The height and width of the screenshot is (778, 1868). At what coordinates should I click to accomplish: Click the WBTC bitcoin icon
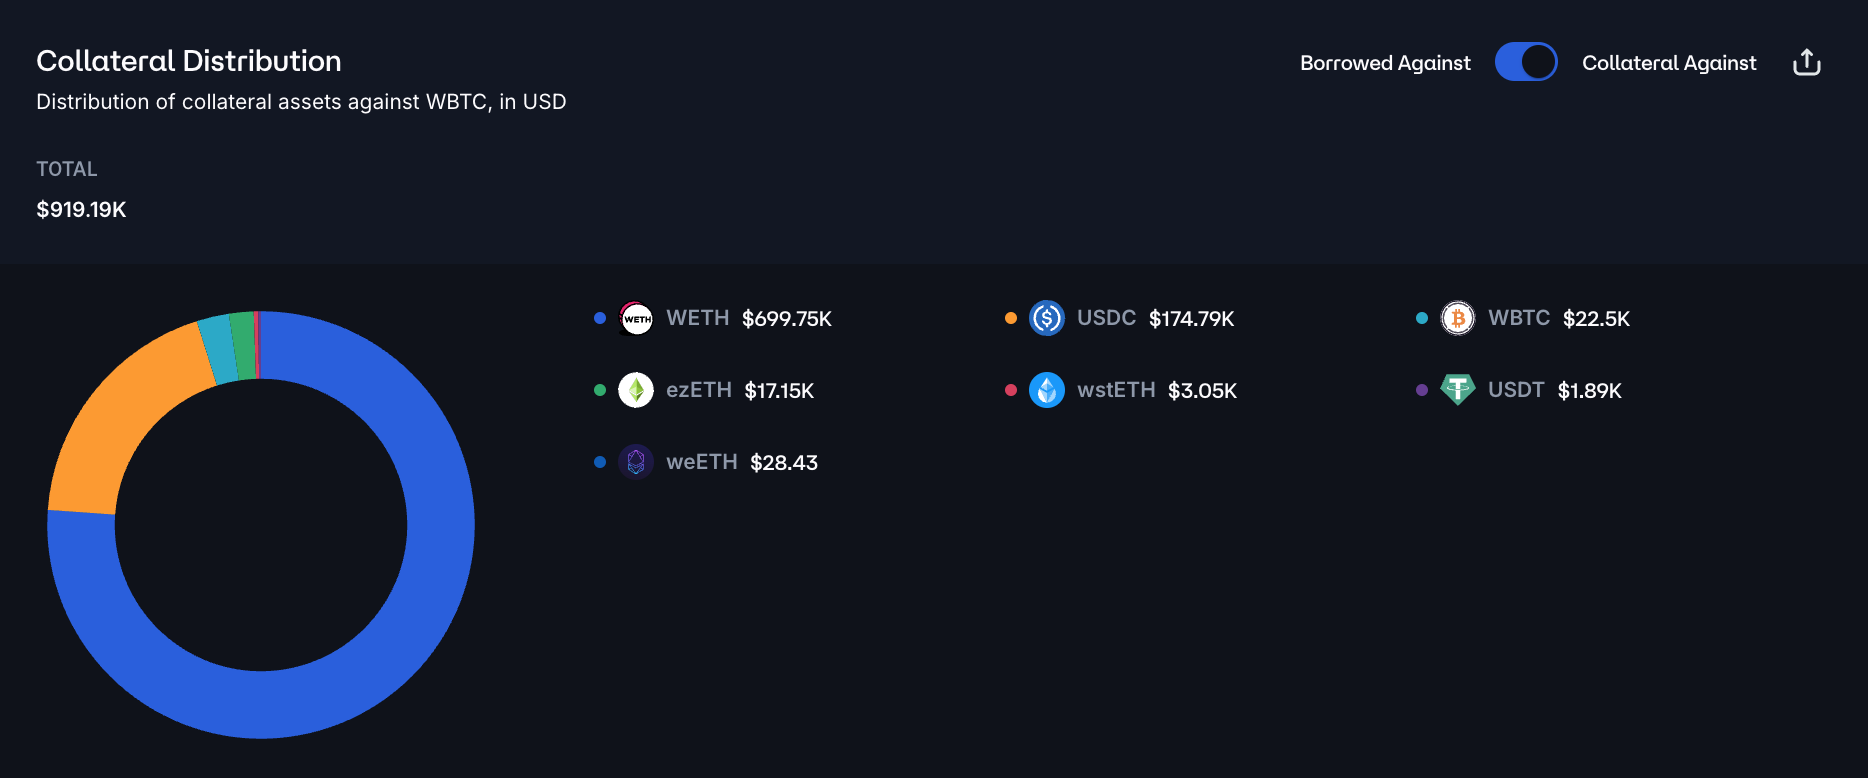click(x=1458, y=319)
